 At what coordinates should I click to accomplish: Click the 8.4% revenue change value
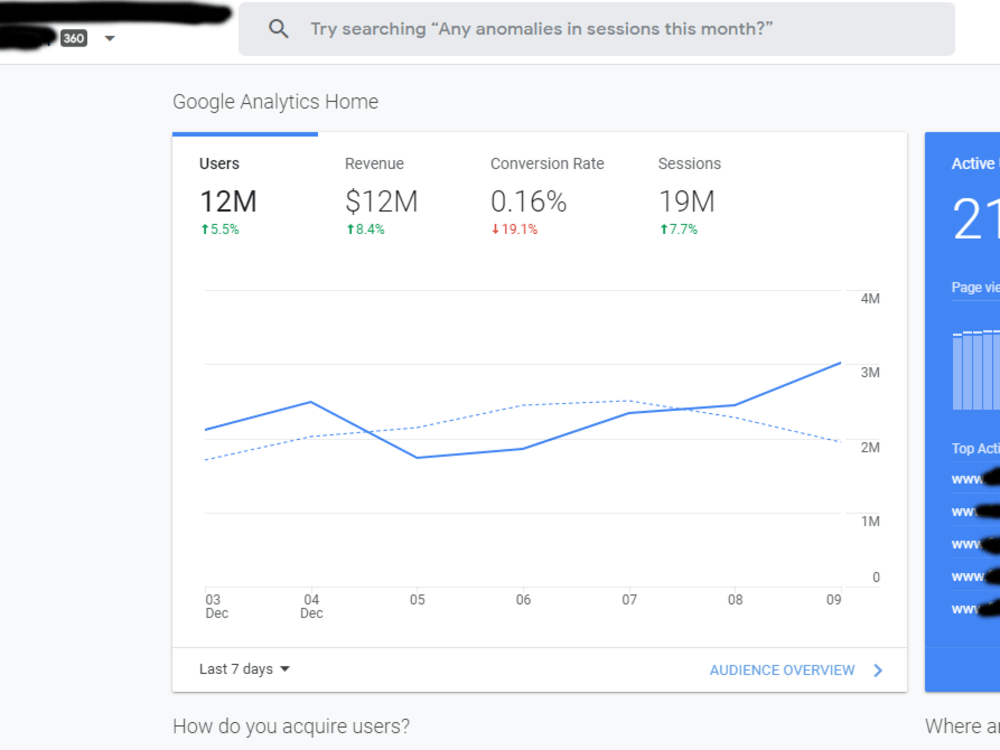tap(365, 230)
